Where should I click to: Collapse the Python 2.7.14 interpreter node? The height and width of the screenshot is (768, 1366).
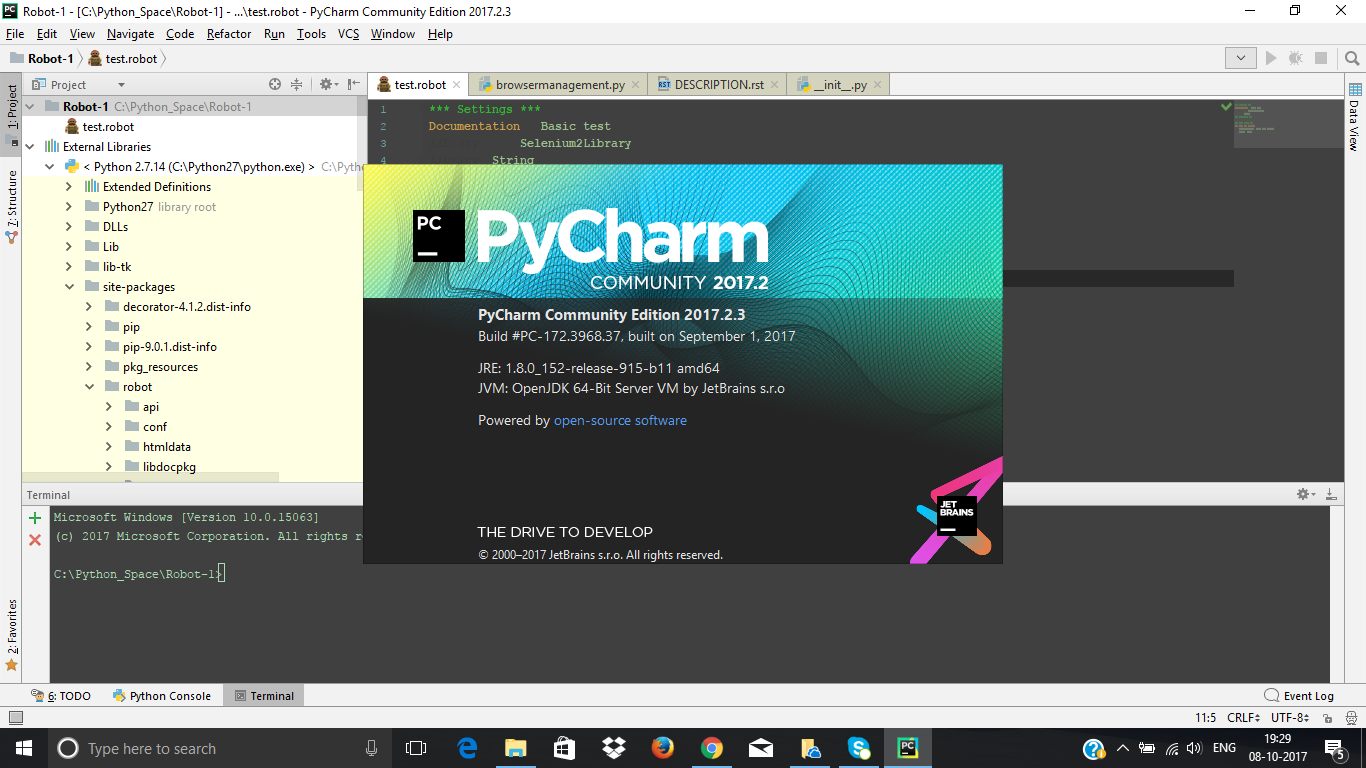click(x=49, y=166)
